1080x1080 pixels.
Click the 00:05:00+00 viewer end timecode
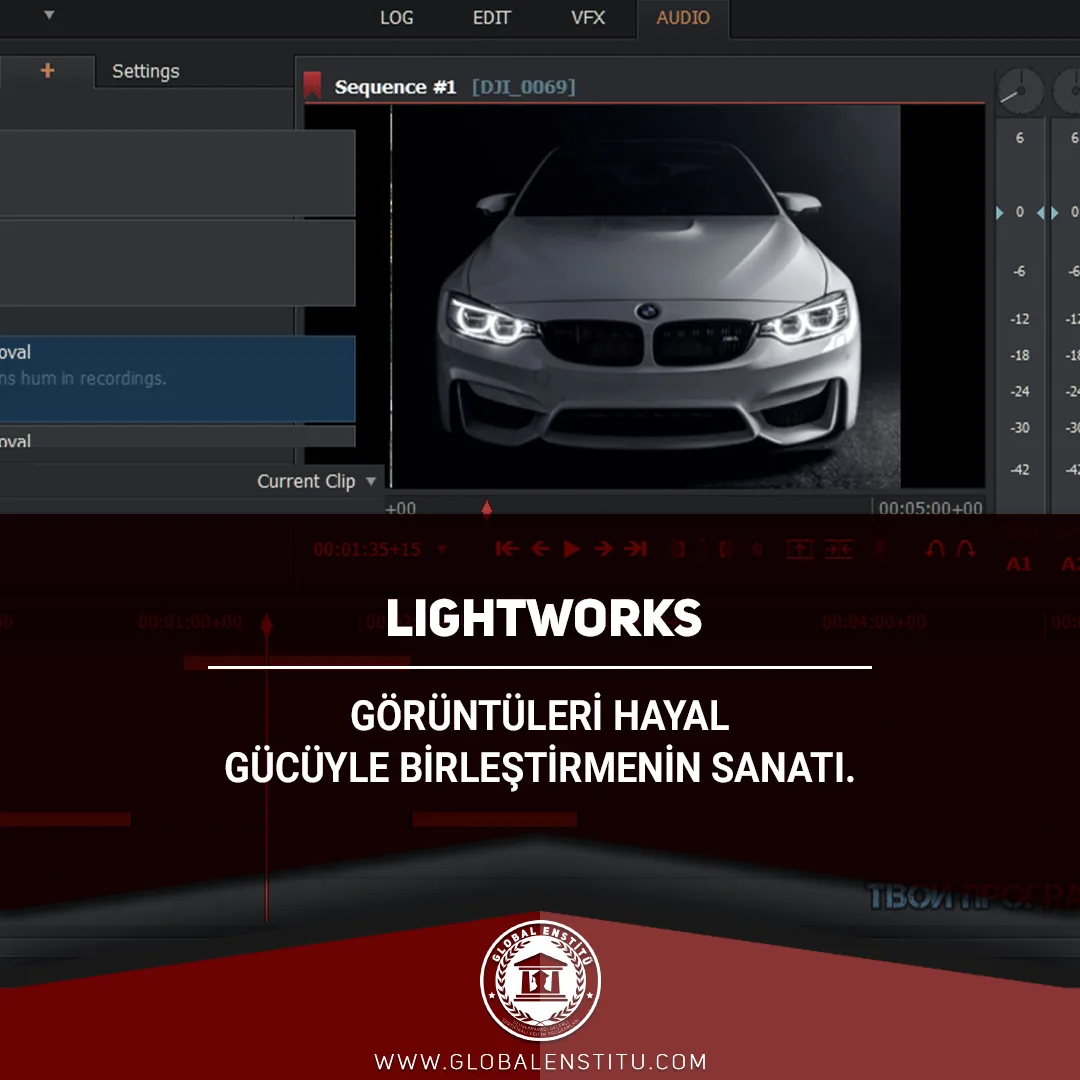click(931, 508)
